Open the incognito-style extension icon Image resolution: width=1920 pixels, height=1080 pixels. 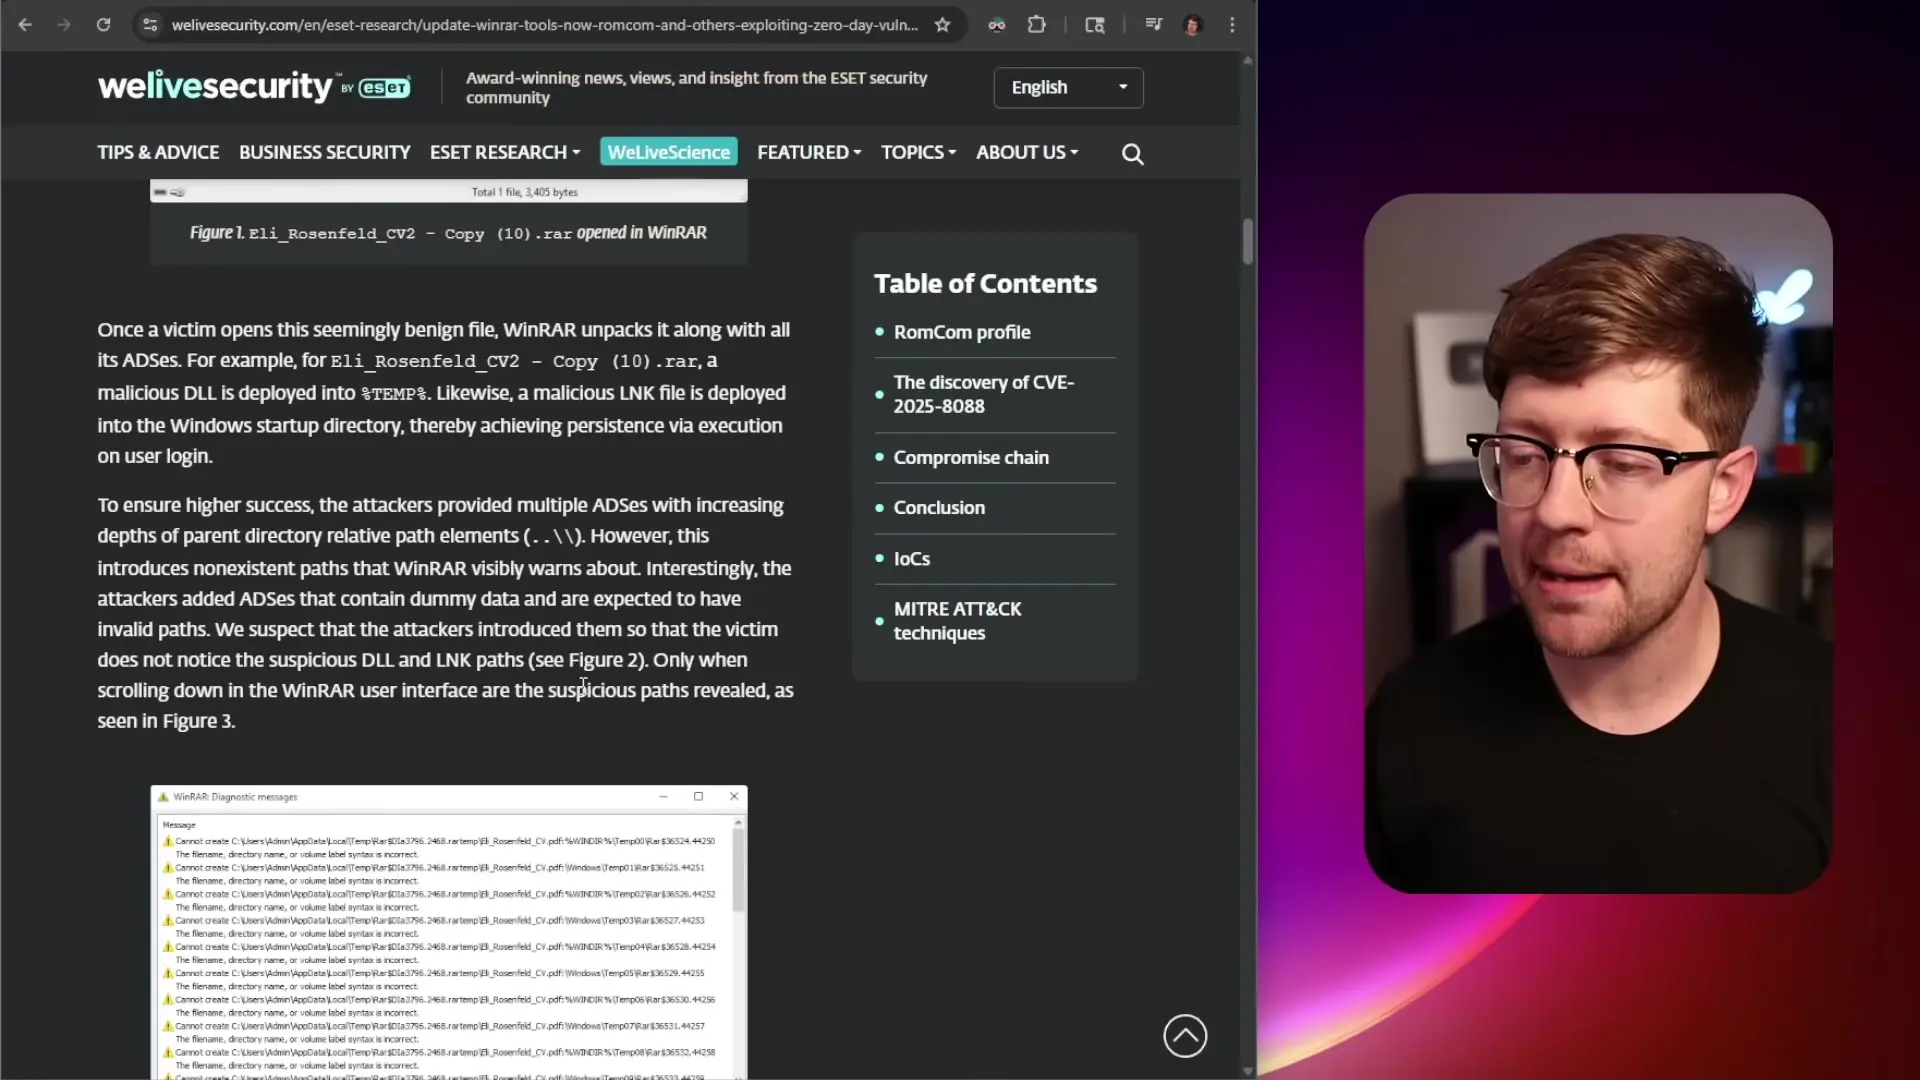coord(997,25)
